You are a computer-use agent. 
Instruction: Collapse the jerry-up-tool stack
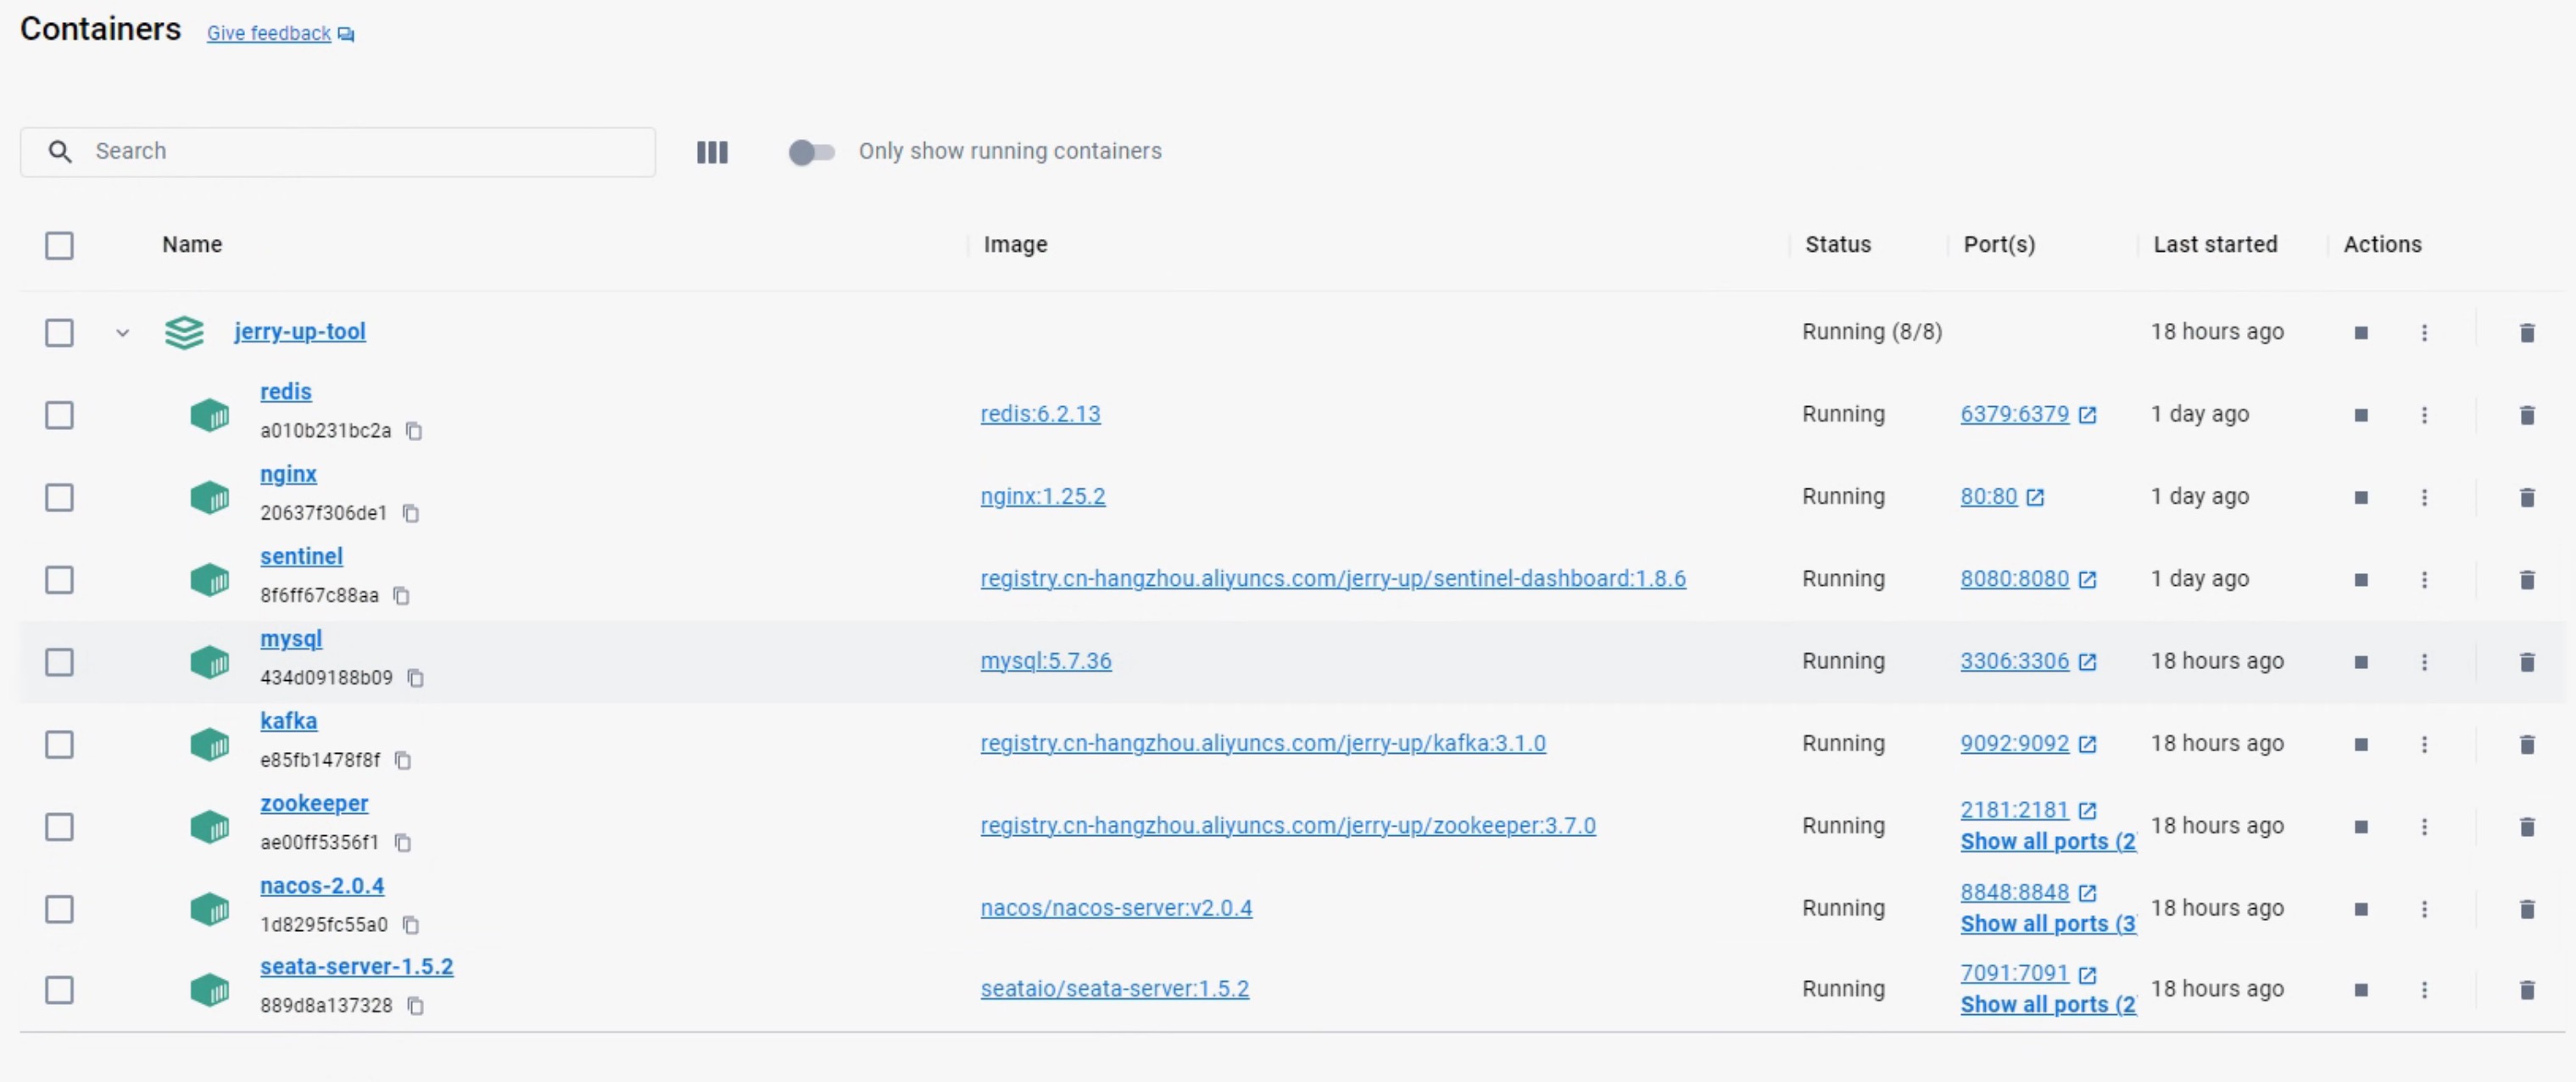click(122, 333)
